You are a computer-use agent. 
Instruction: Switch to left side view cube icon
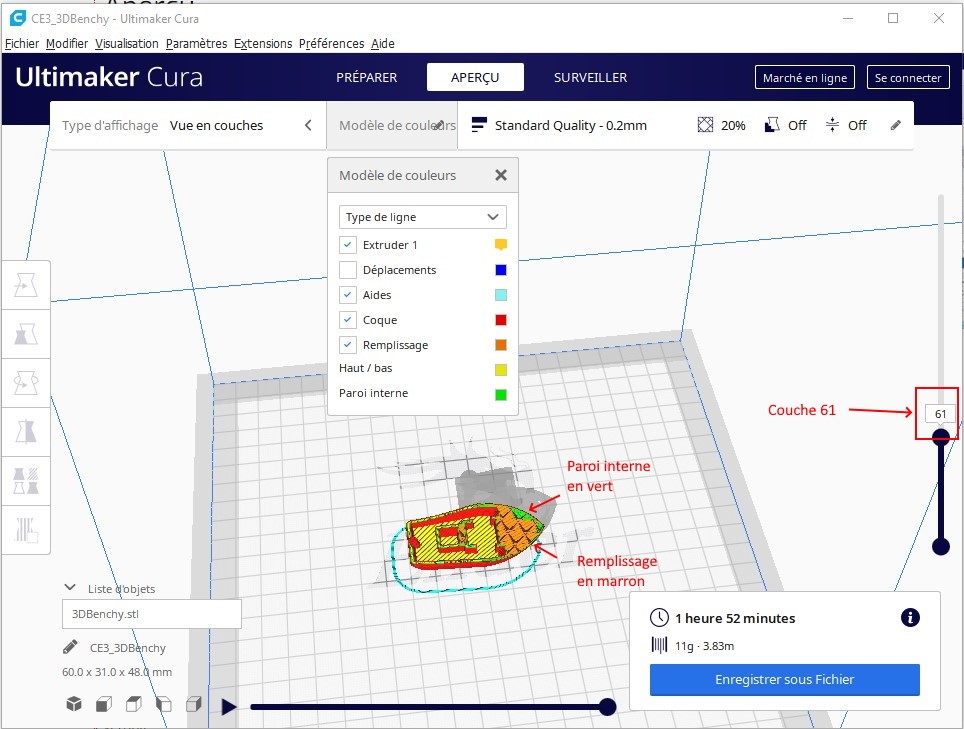pos(164,704)
